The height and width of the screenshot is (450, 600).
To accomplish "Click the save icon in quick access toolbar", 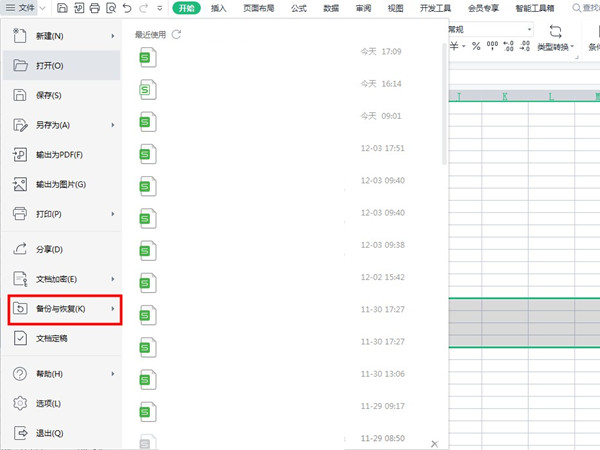I will [62, 8].
